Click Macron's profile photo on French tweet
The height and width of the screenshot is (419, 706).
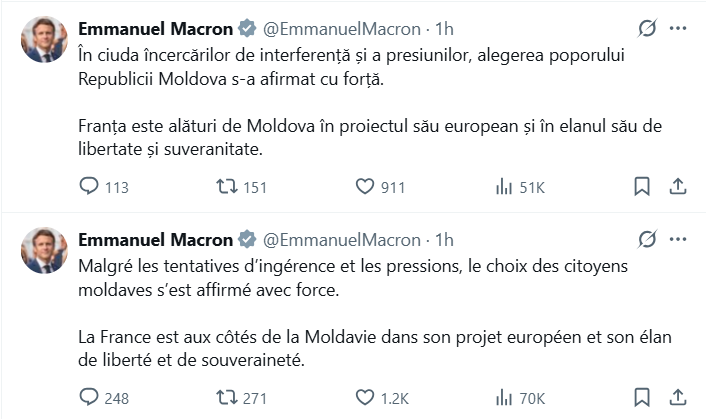click(44, 251)
